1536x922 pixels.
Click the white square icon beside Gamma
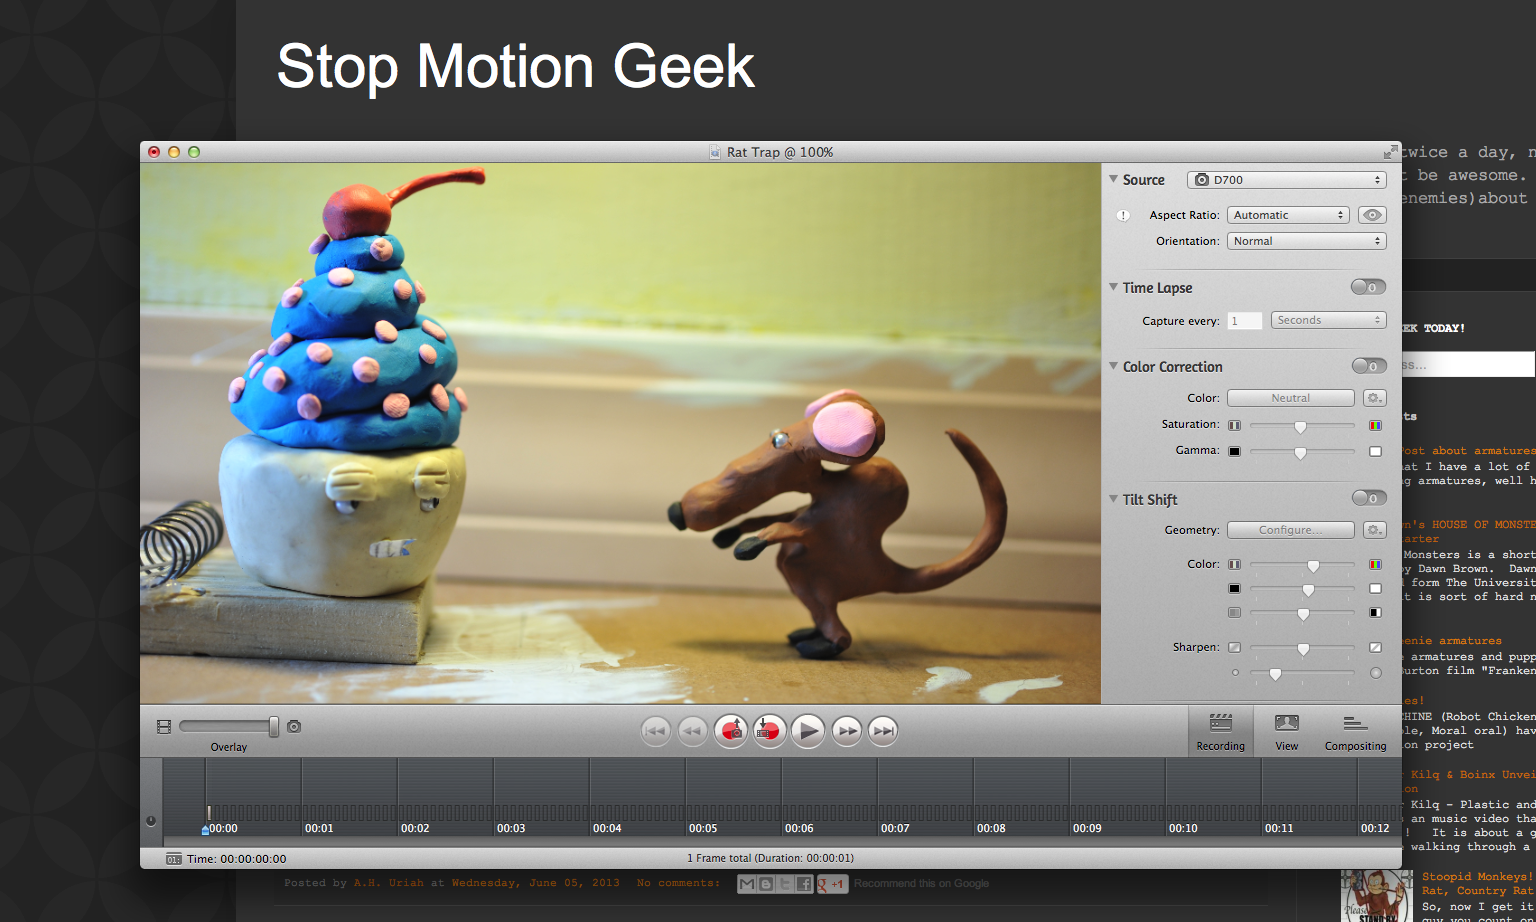[1375, 451]
